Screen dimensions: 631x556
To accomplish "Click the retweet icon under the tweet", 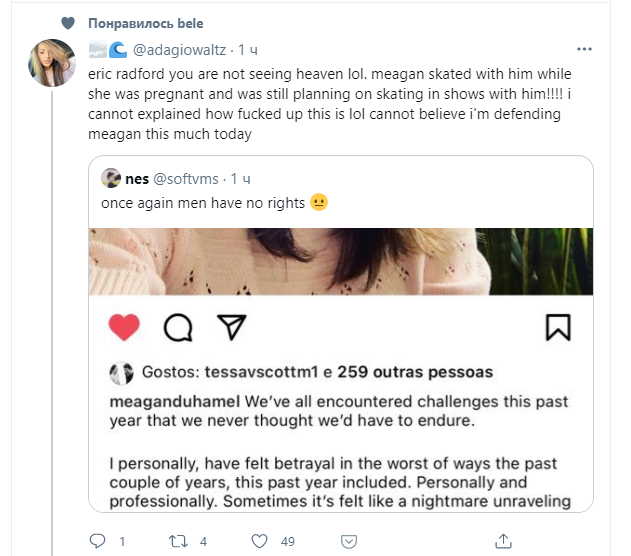I will tap(180, 540).
